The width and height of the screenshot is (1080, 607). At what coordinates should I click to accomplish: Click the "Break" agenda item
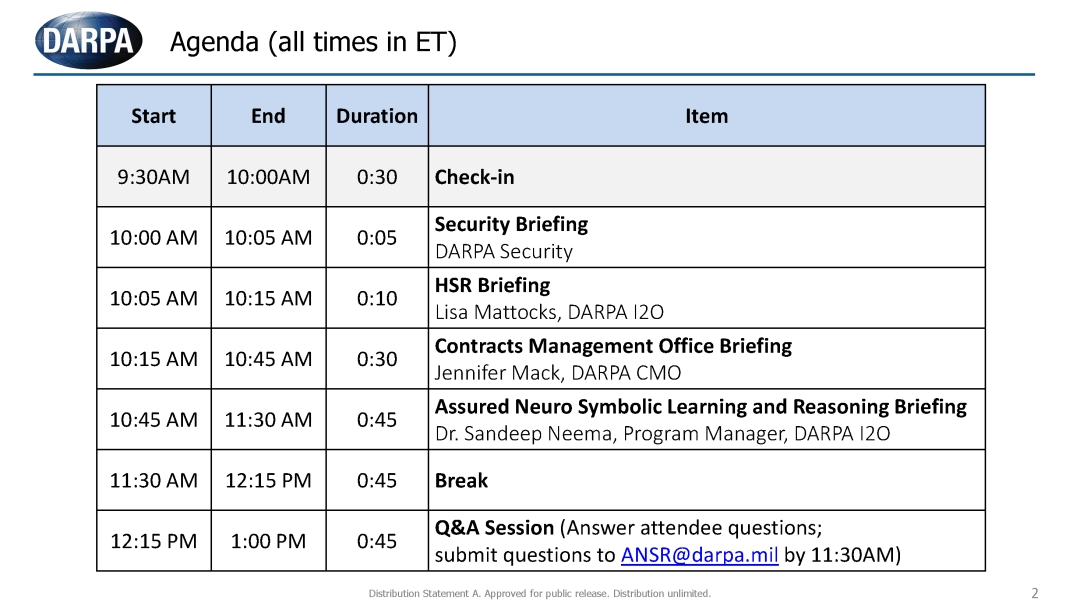pos(461,481)
